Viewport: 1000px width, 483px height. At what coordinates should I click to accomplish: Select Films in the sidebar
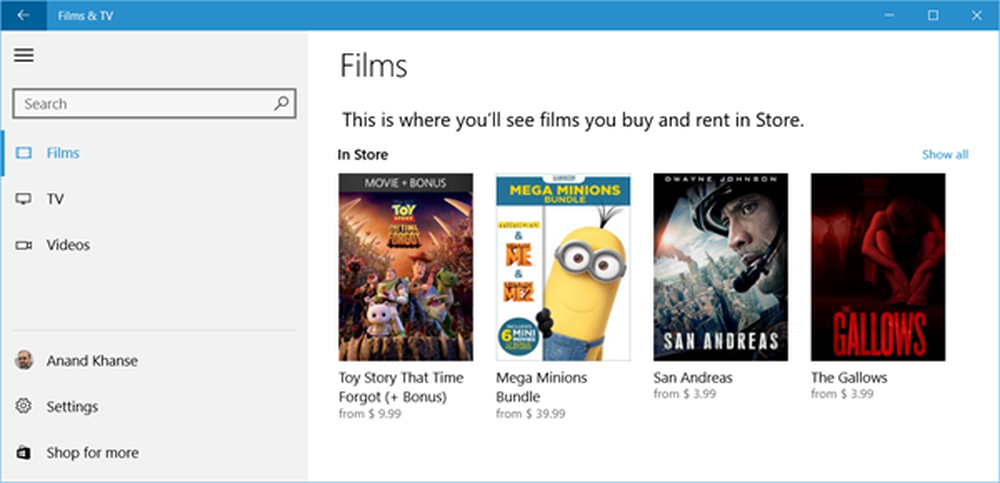coord(154,153)
